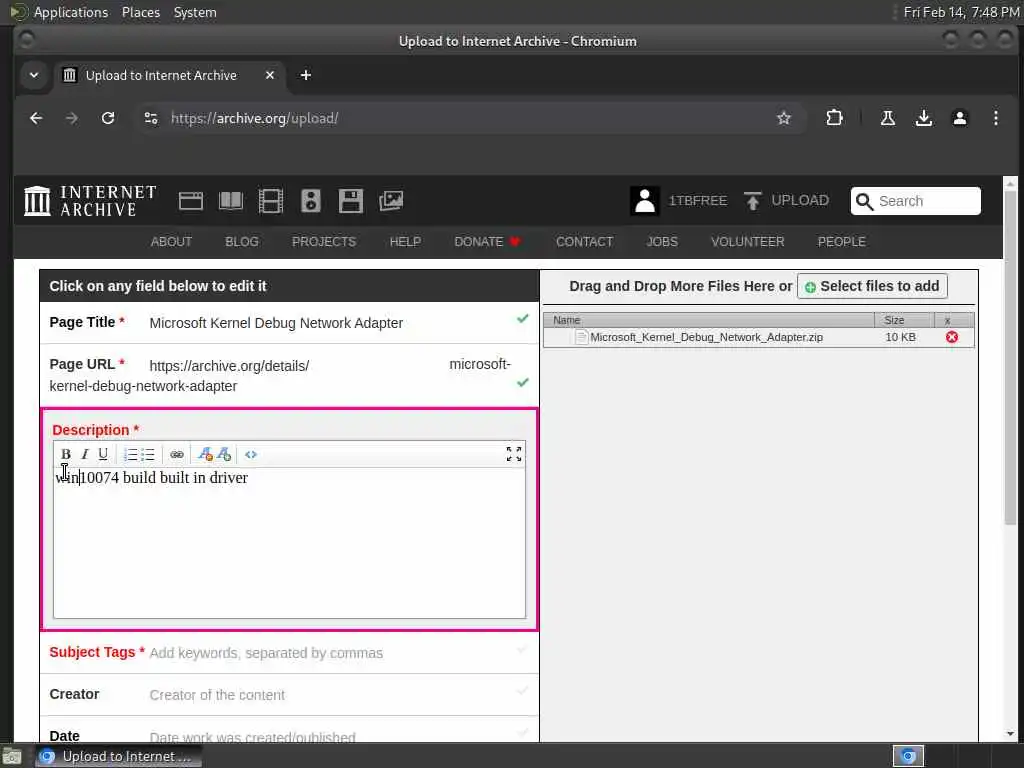1024x768 pixels.
Task: Open the Texts book icon
Action: point(231,200)
